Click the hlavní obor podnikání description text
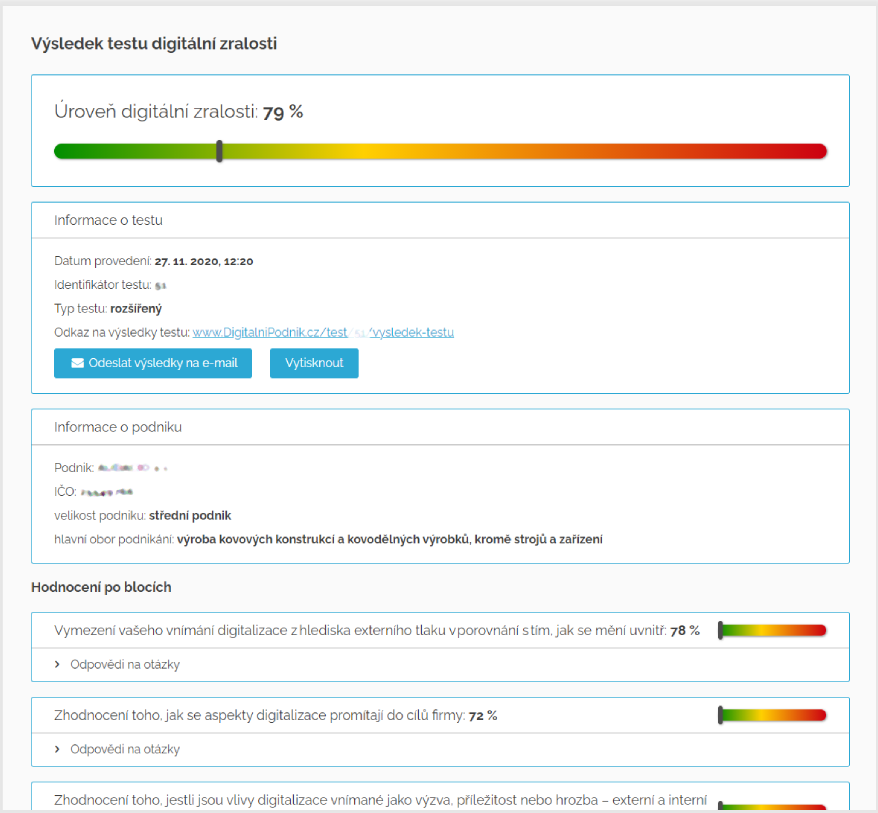Screen dimensions: 878x813 (389, 540)
